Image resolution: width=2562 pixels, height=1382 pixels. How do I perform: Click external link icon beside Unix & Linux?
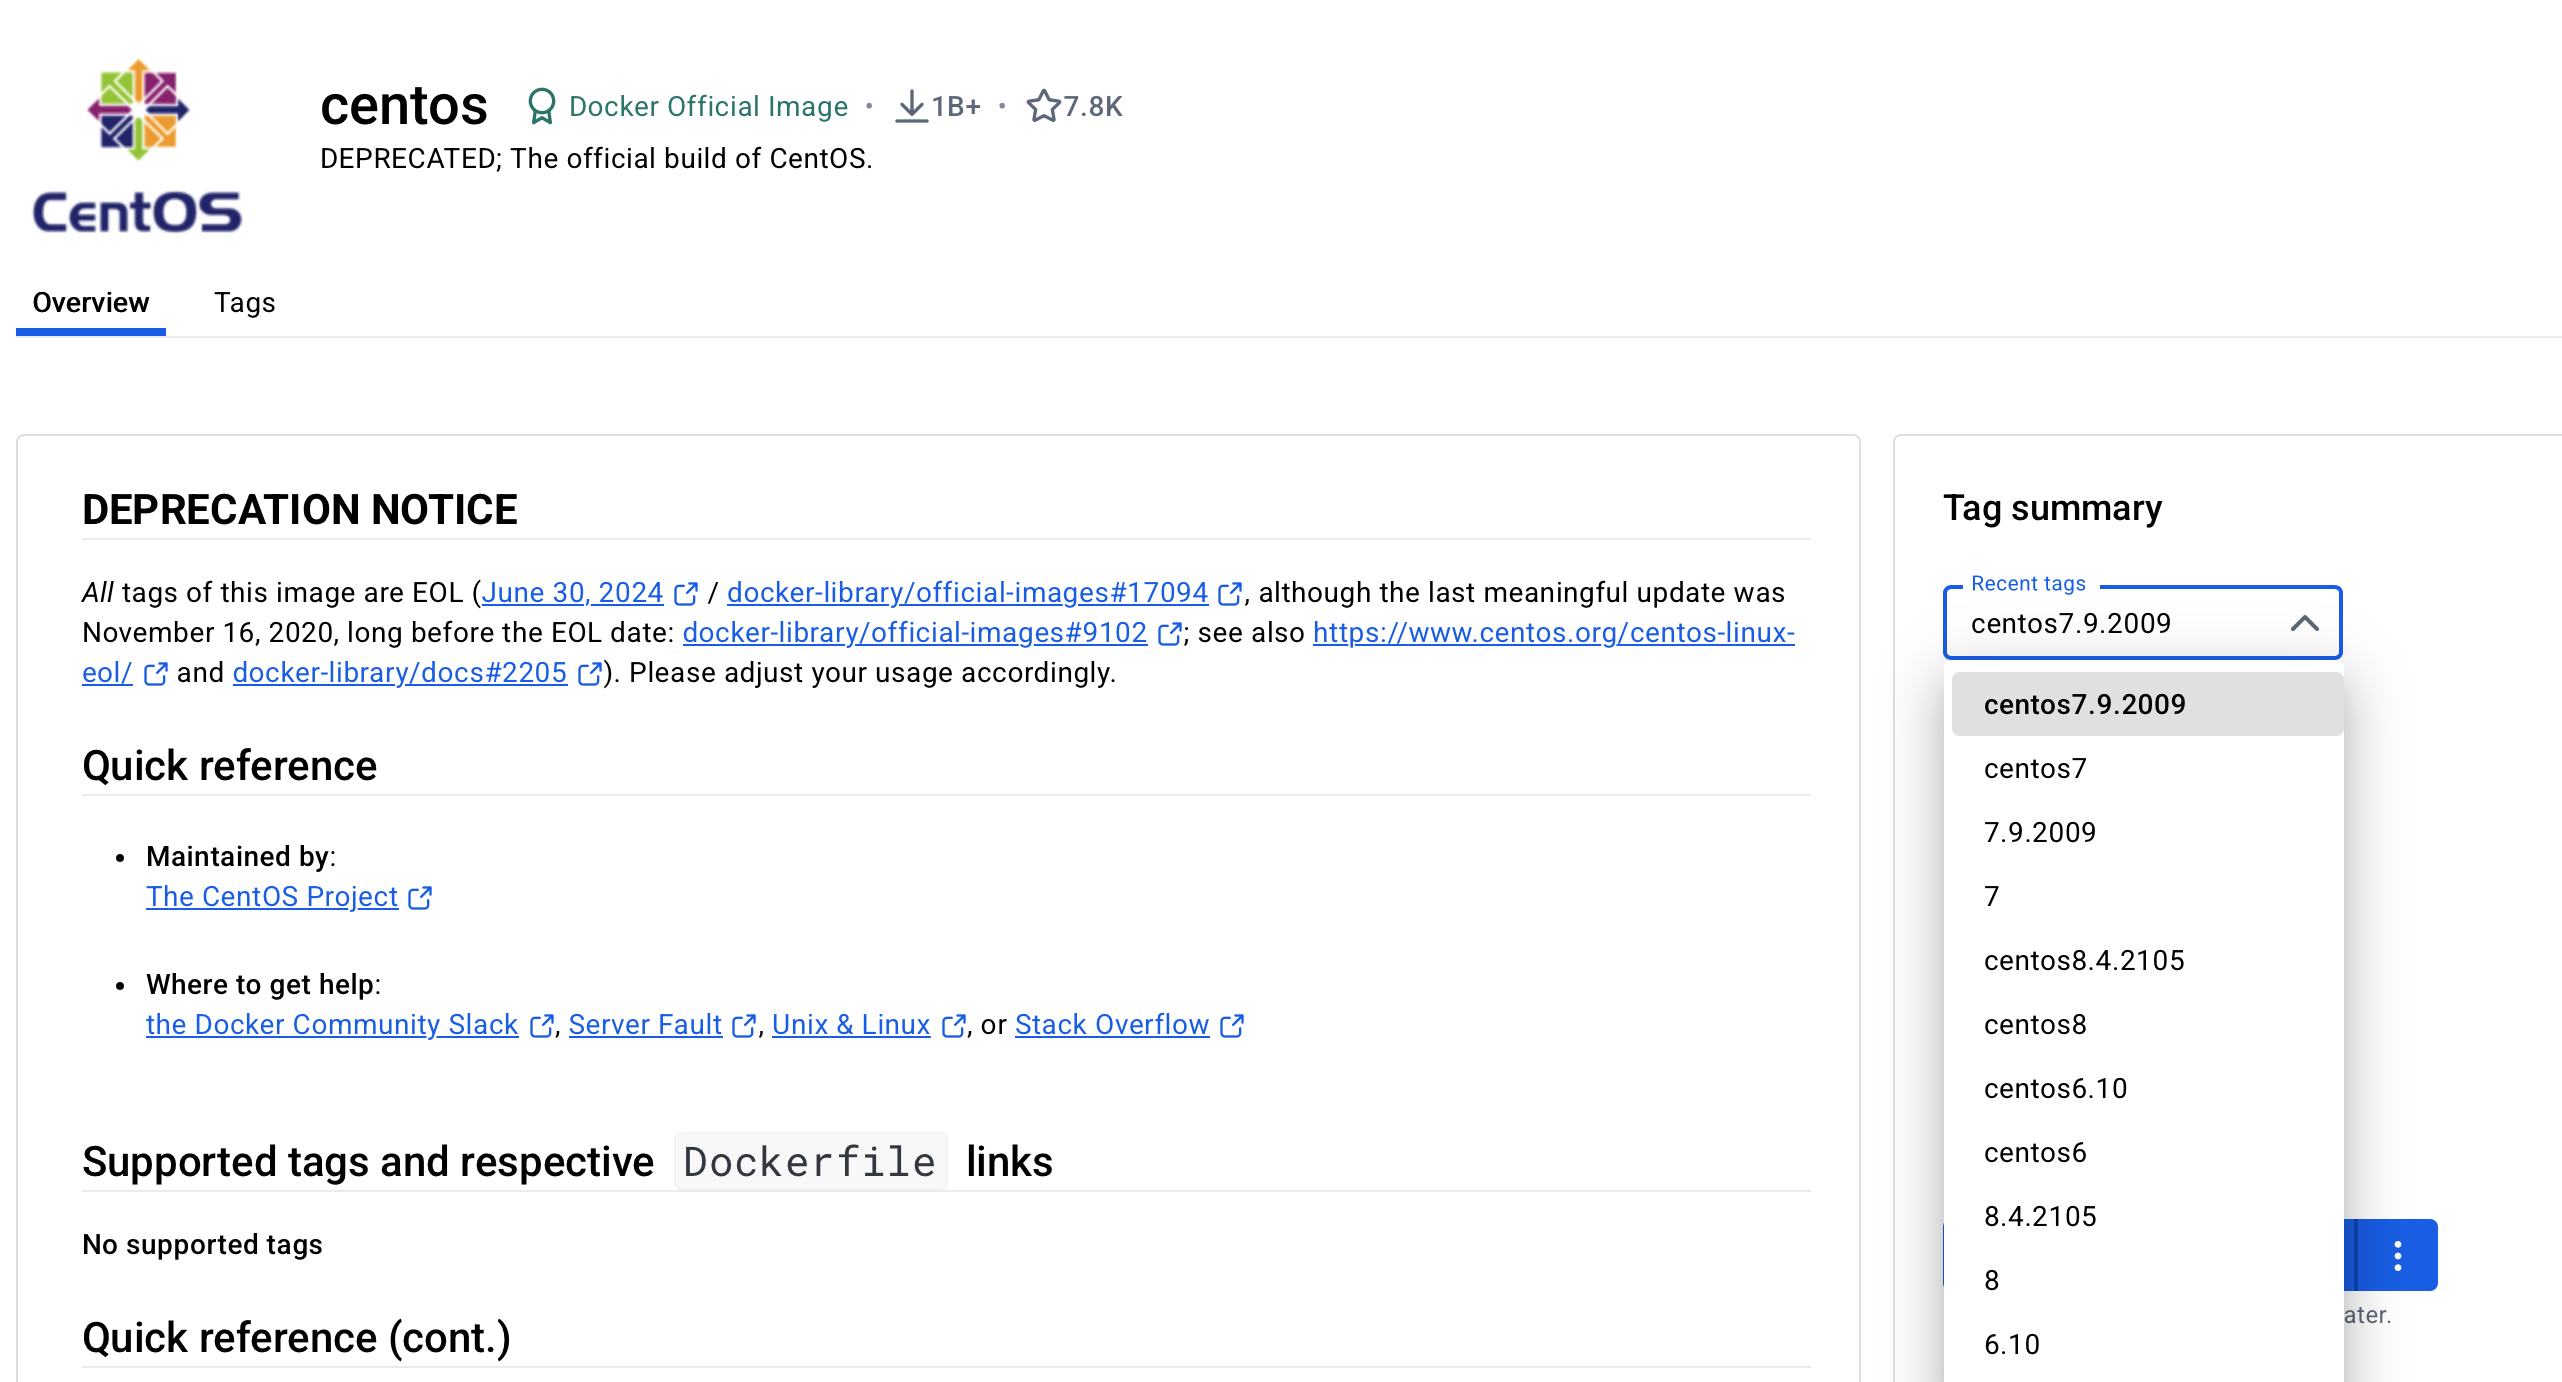pyautogui.click(x=951, y=1025)
